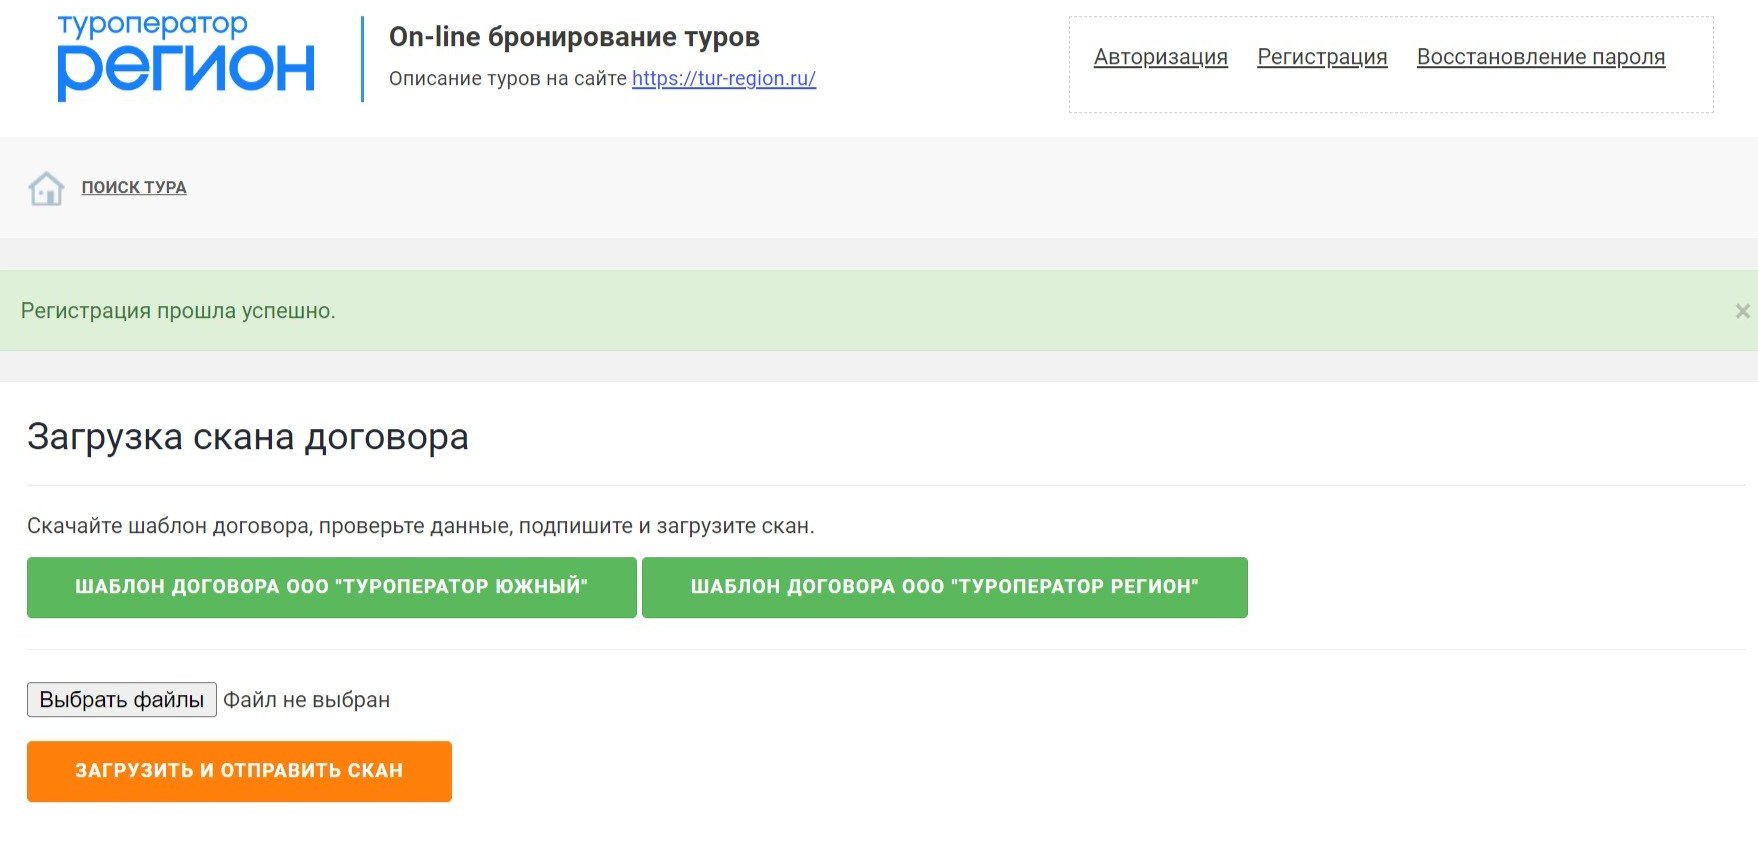Click the Регистрация прошла успешно message text

(x=178, y=311)
